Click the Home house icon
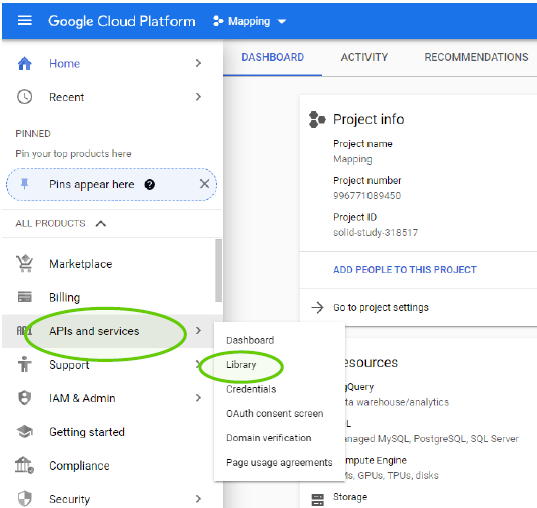537x508 pixels. coord(25,63)
